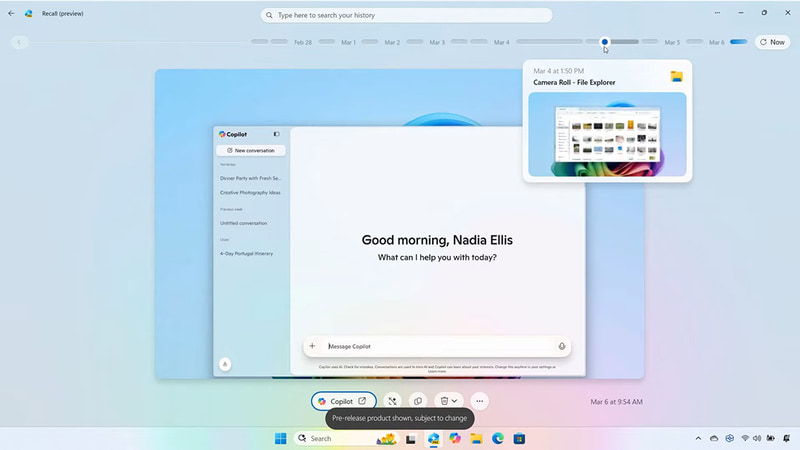Jump to Now on the timeline
800x450 pixels.
(x=772, y=42)
